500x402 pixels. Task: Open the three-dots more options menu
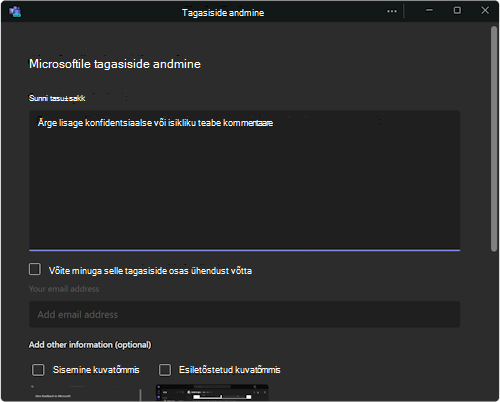pyautogui.click(x=392, y=11)
